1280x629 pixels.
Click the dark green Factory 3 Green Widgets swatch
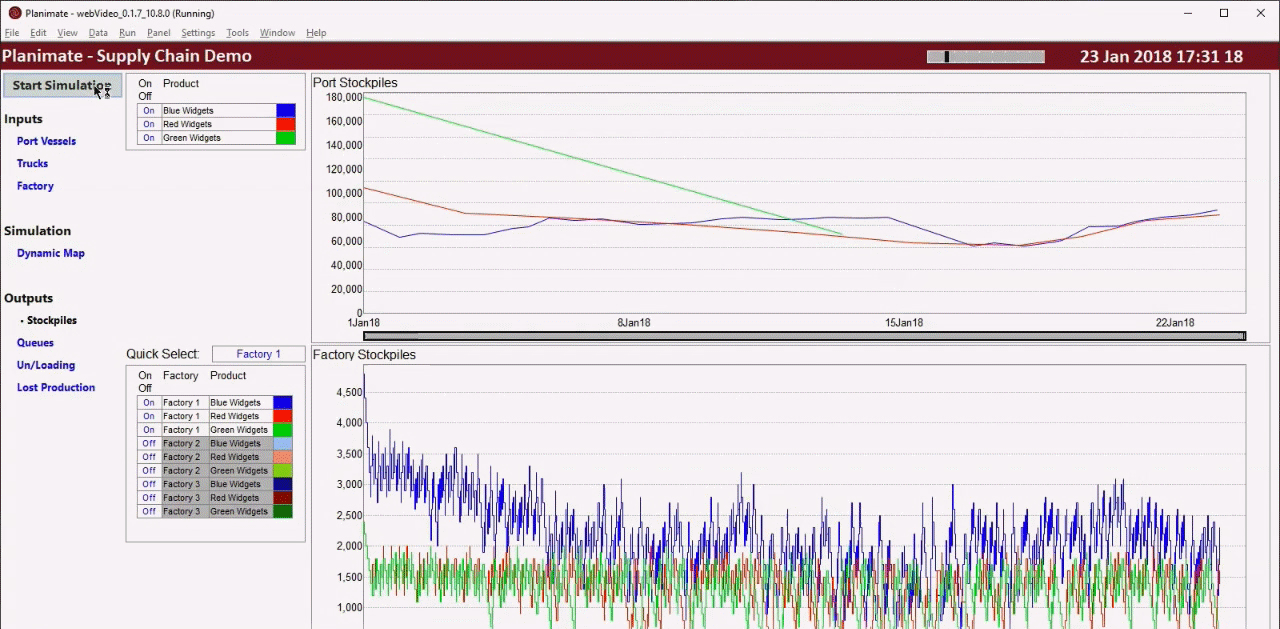click(283, 511)
